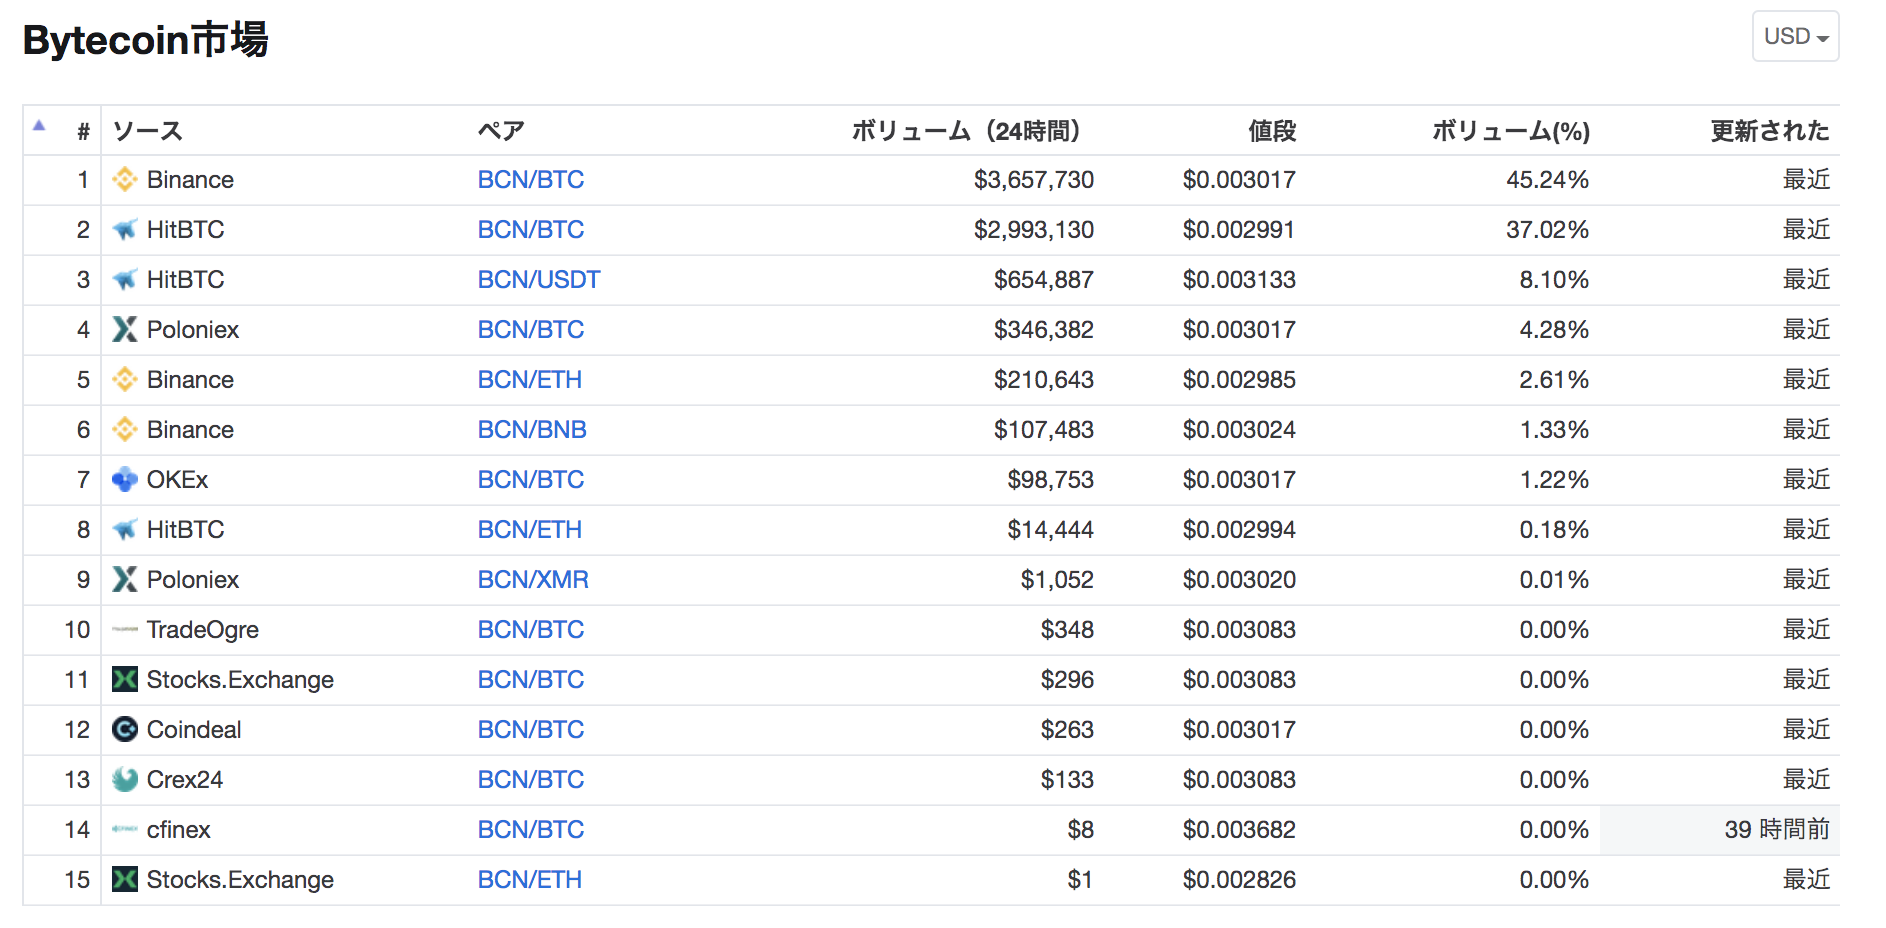
Task: Select the 39 時間前 updated cell
Action: 1777,830
